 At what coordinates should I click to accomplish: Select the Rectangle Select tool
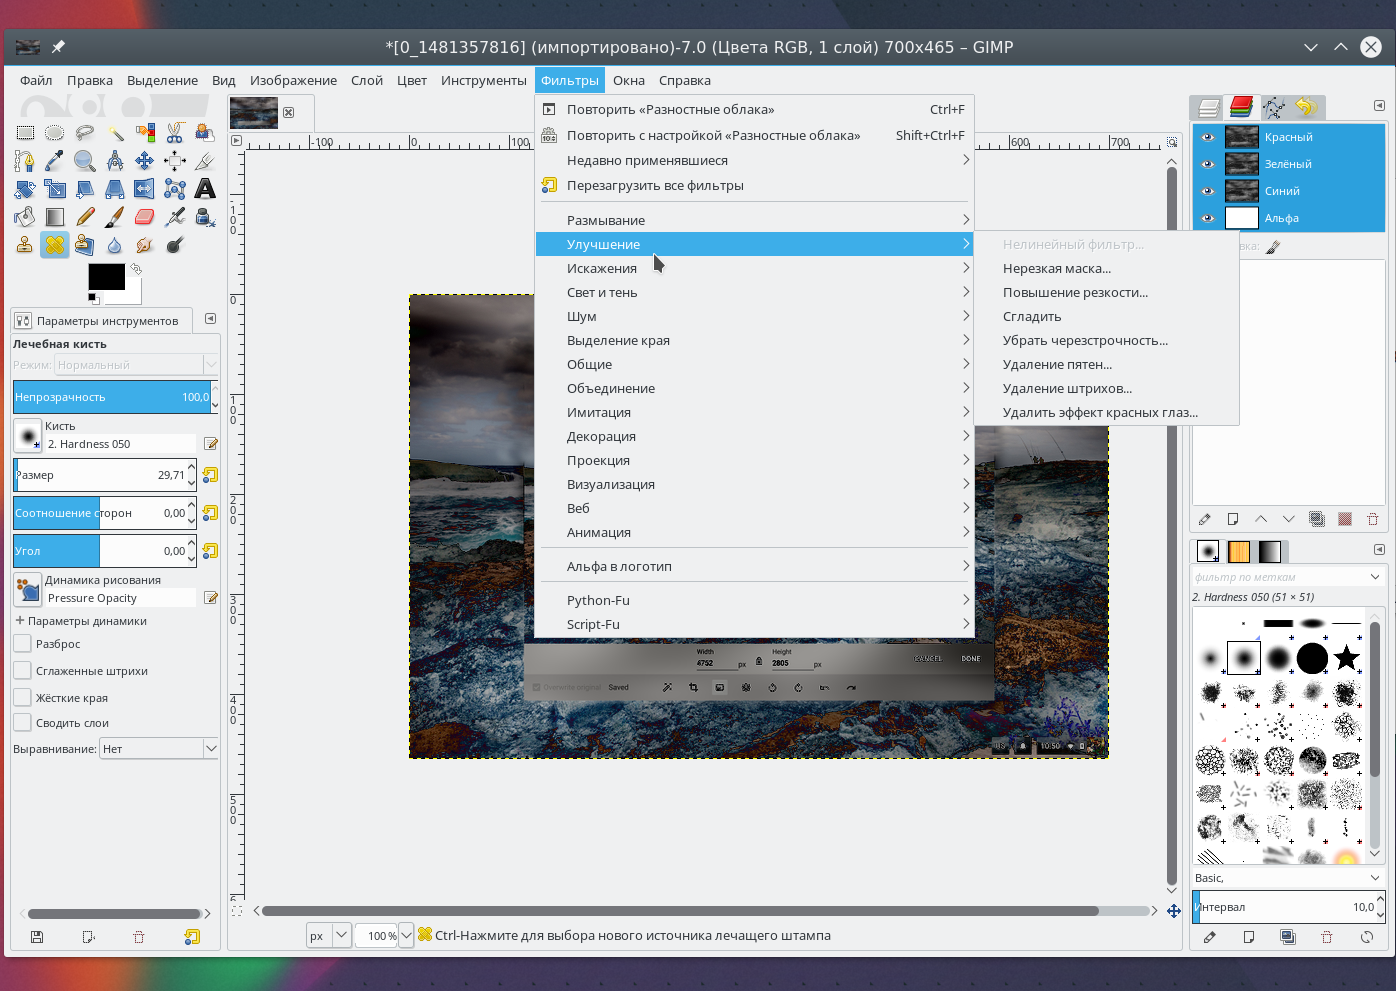(25, 132)
